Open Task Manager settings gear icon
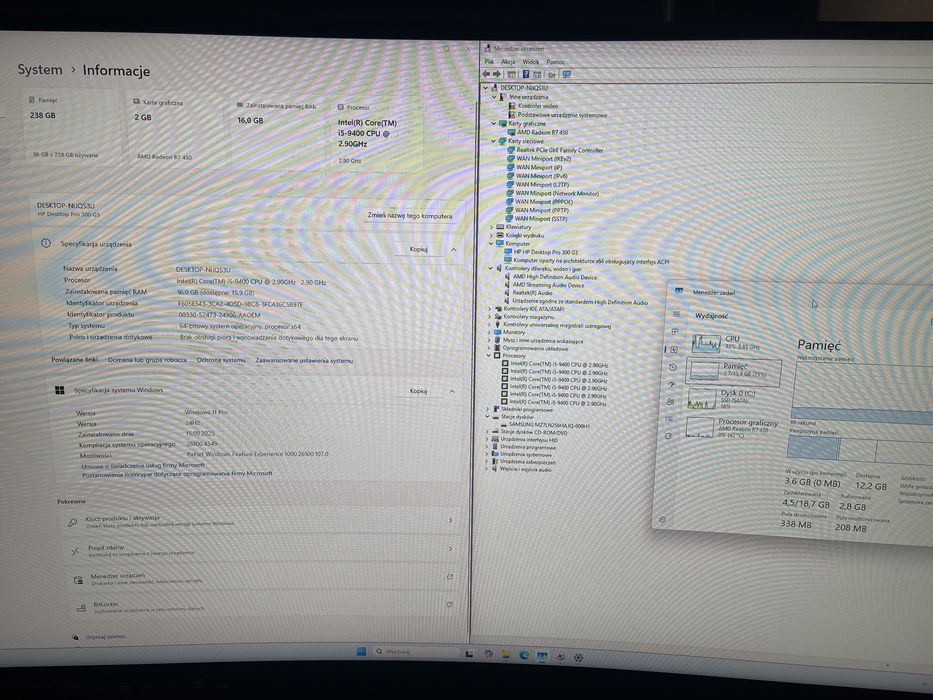 point(662,520)
